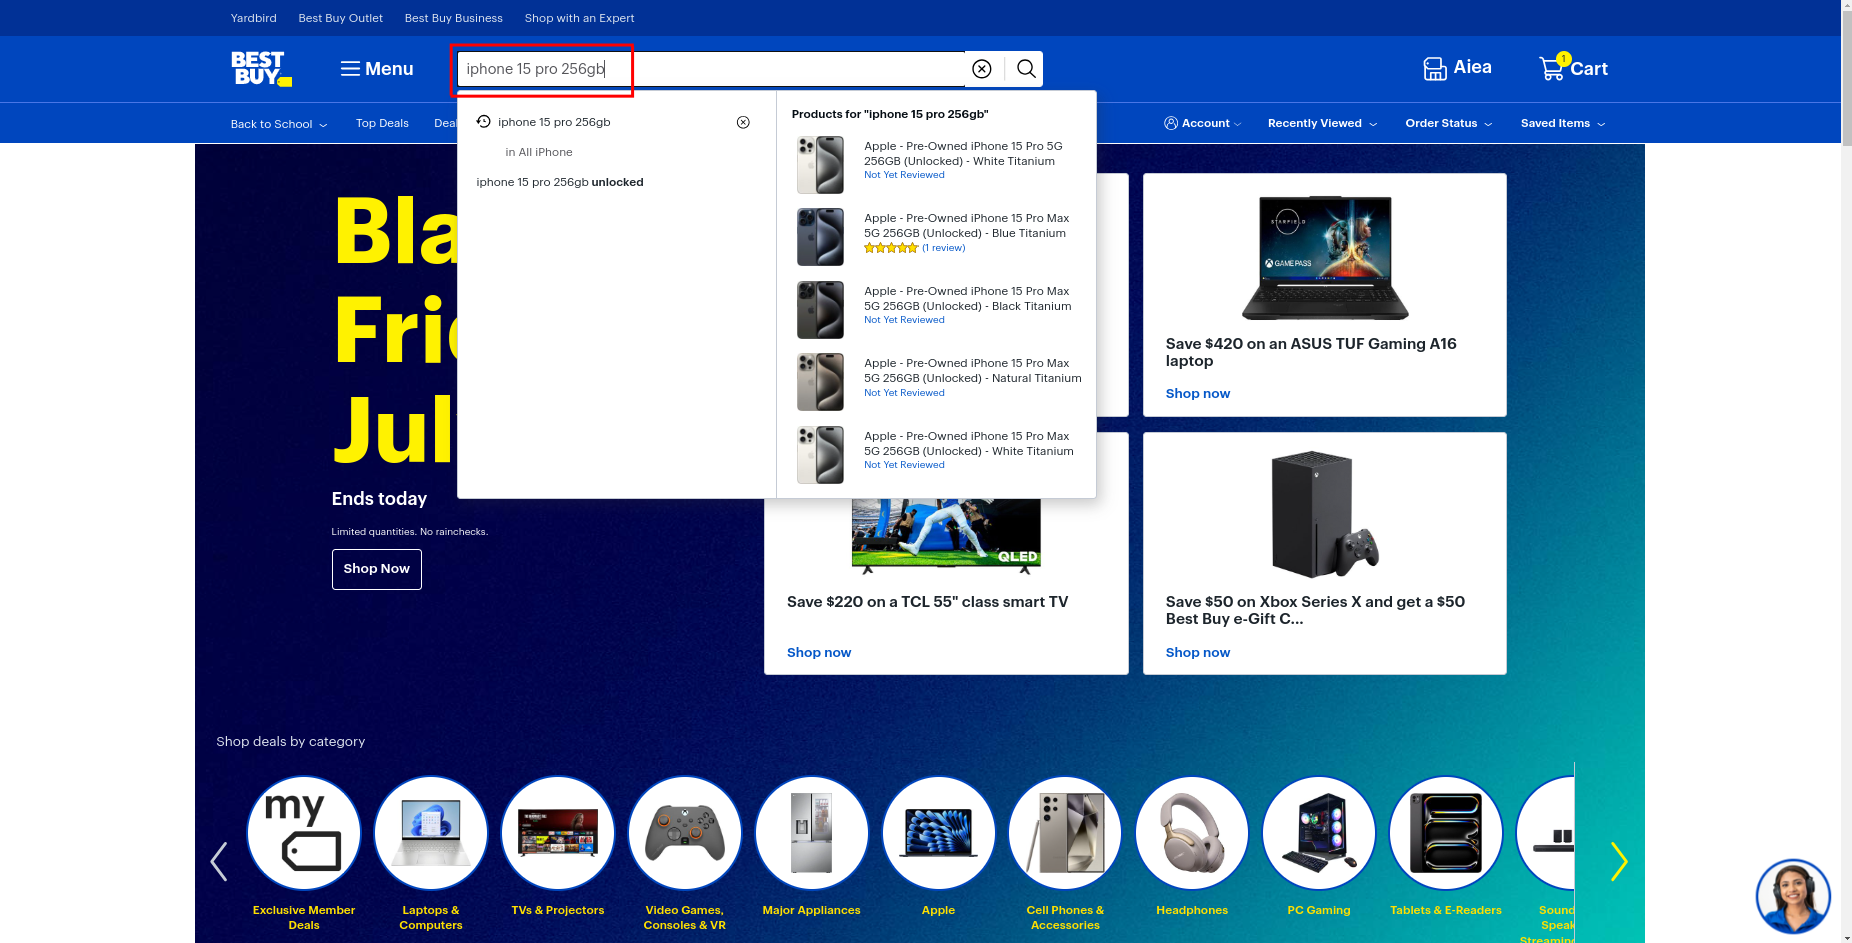Open virtual assistant chat avatar
The height and width of the screenshot is (943, 1852).
(1792, 895)
